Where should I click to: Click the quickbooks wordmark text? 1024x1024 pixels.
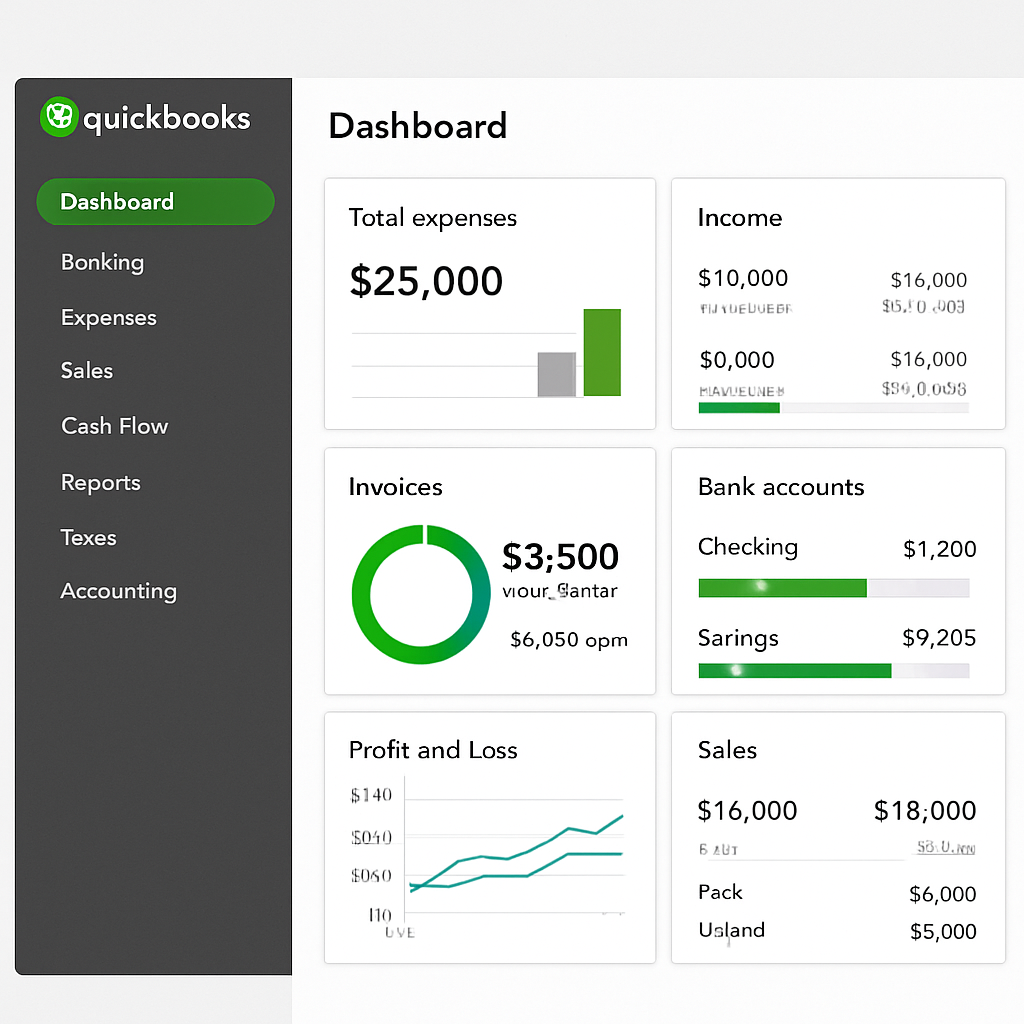[167, 119]
